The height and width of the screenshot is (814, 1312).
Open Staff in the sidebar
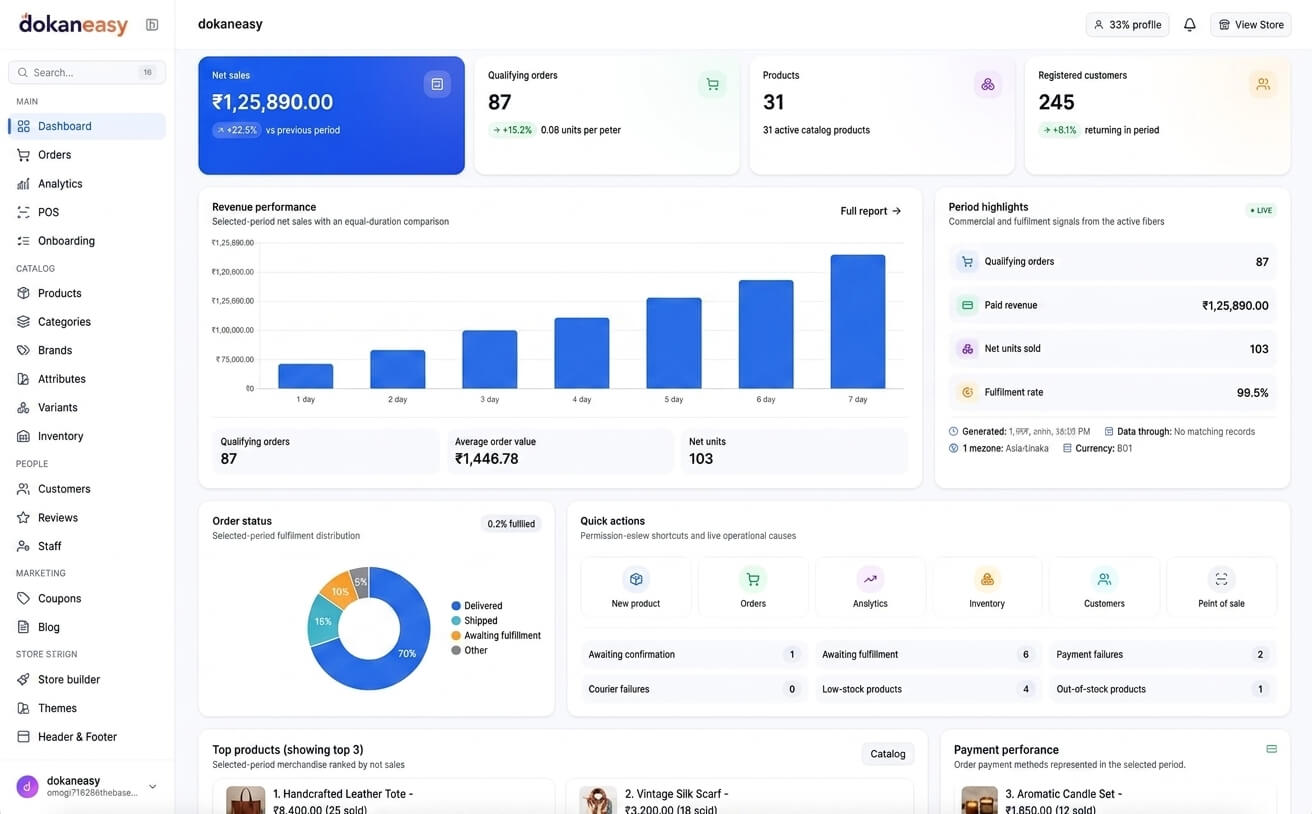[87, 546]
